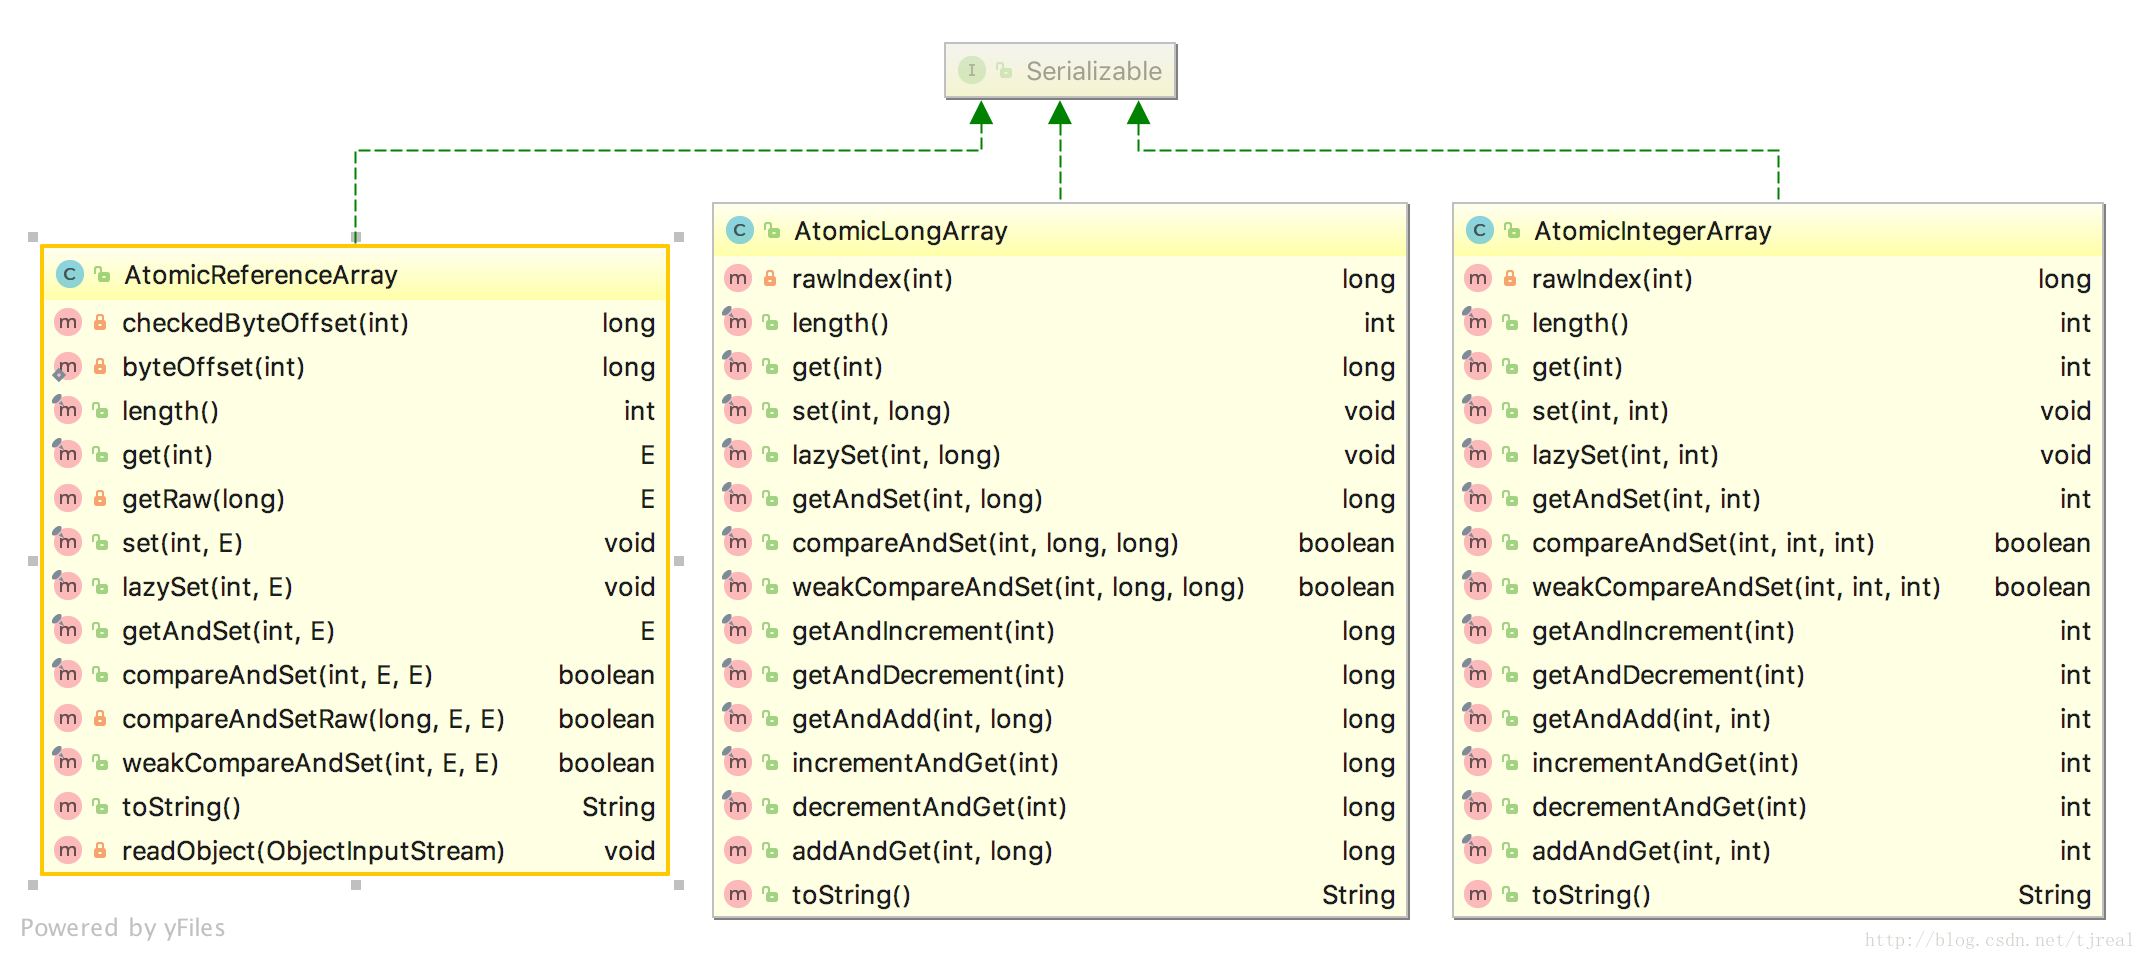Click the class icon of AtomicReferenceArray
The image size is (2146, 960).
point(69,274)
